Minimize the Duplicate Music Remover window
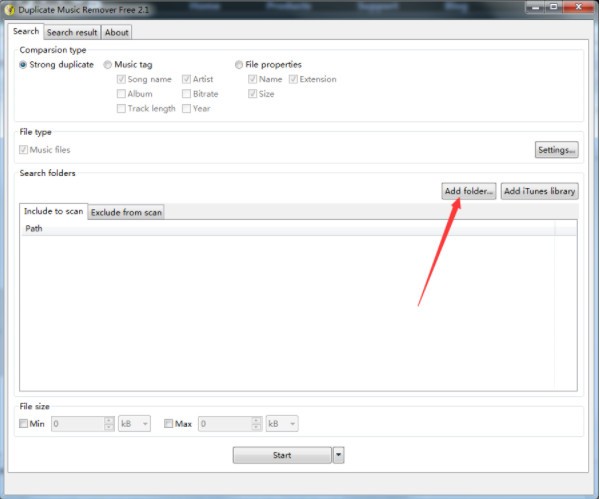Image resolution: width=600 pixels, height=499 pixels. click(x=535, y=7)
